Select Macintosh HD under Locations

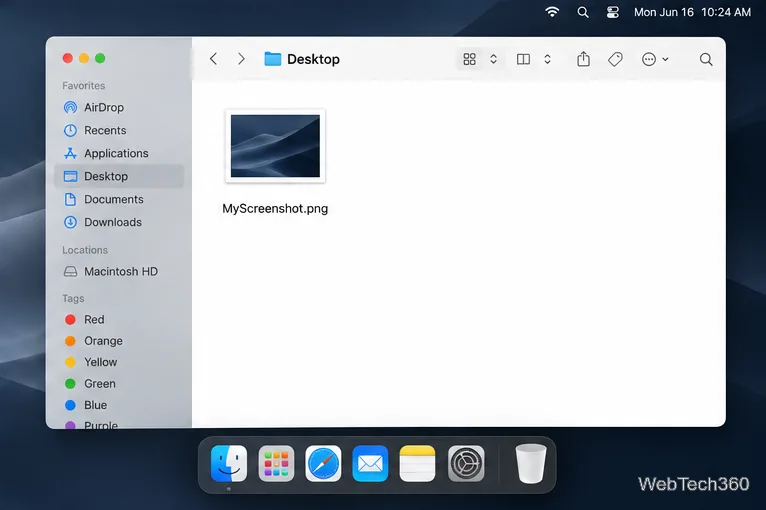pyautogui.click(x=119, y=272)
